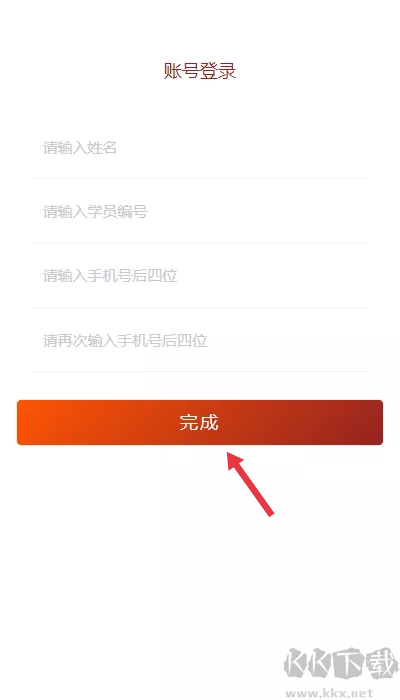Click the divider line under 请输入姓名
The height and width of the screenshot is (700, 400).
[200, 179]
